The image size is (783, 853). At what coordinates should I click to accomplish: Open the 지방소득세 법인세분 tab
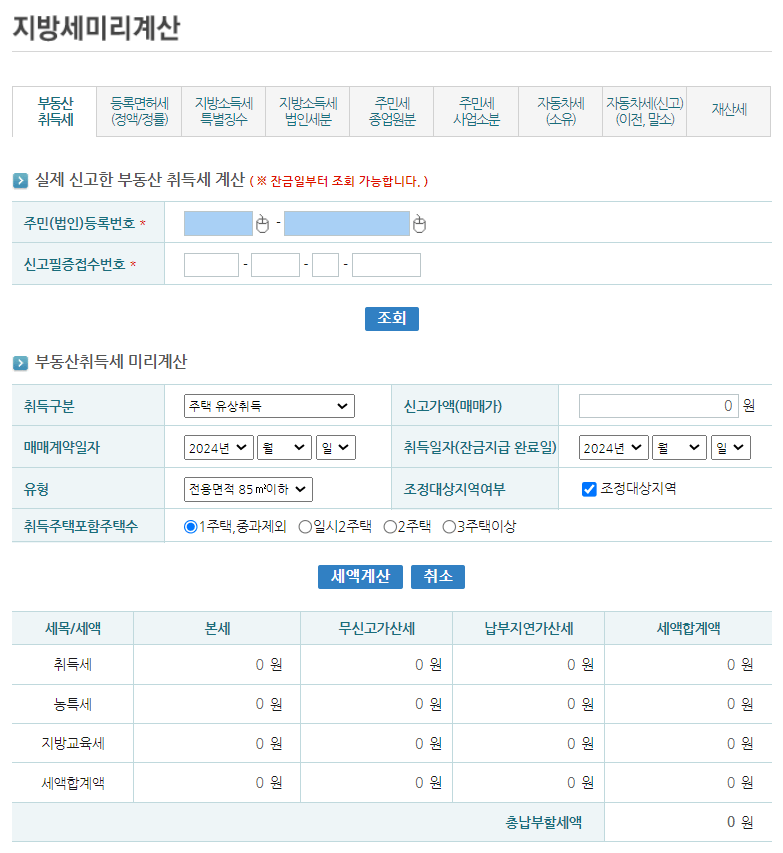(x=308, y=112)
